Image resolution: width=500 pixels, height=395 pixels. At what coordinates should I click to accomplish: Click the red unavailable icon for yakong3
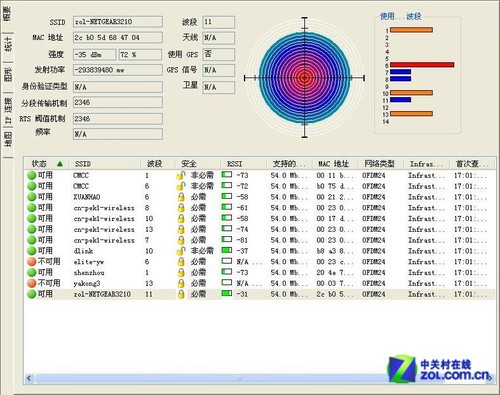tap(32, 283)
